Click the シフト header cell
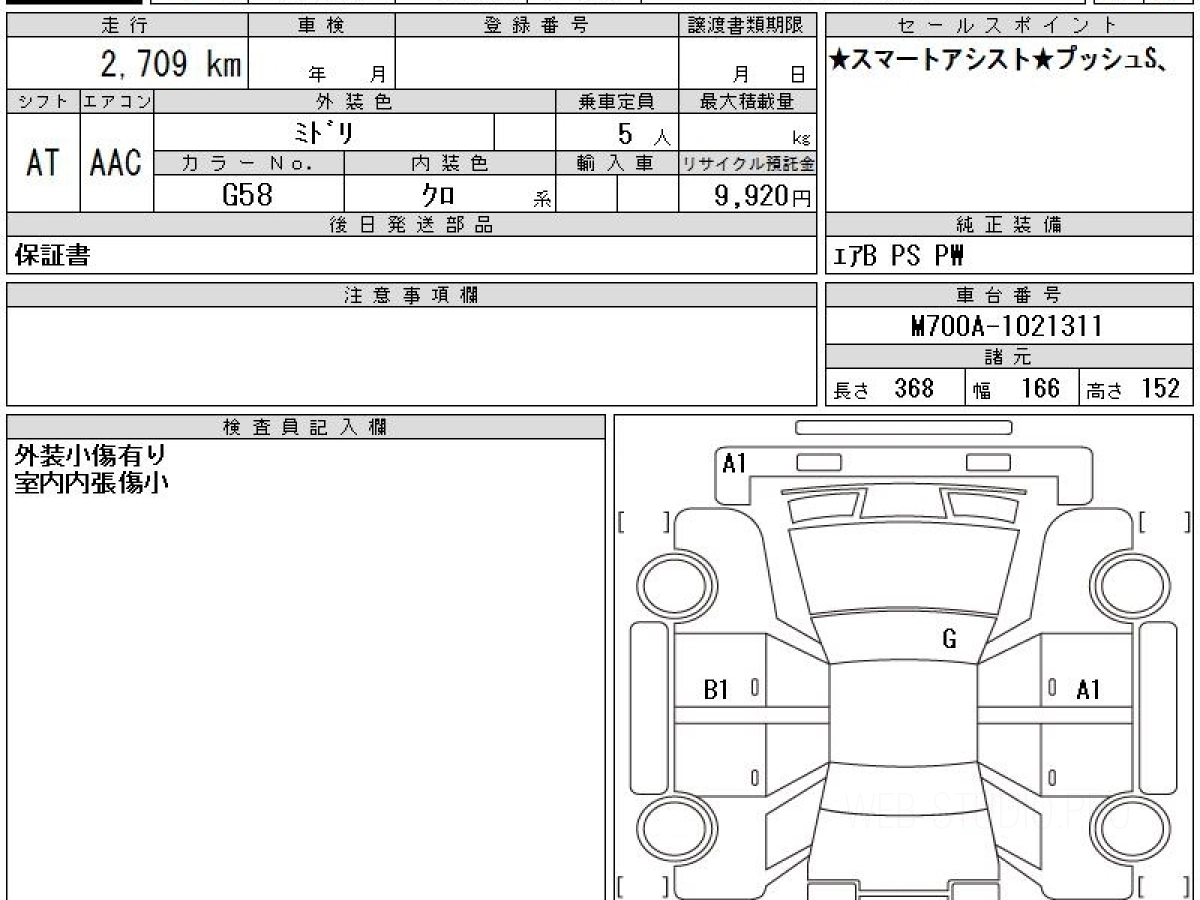Screen dimensions: 1200x900 click(43, 101)
